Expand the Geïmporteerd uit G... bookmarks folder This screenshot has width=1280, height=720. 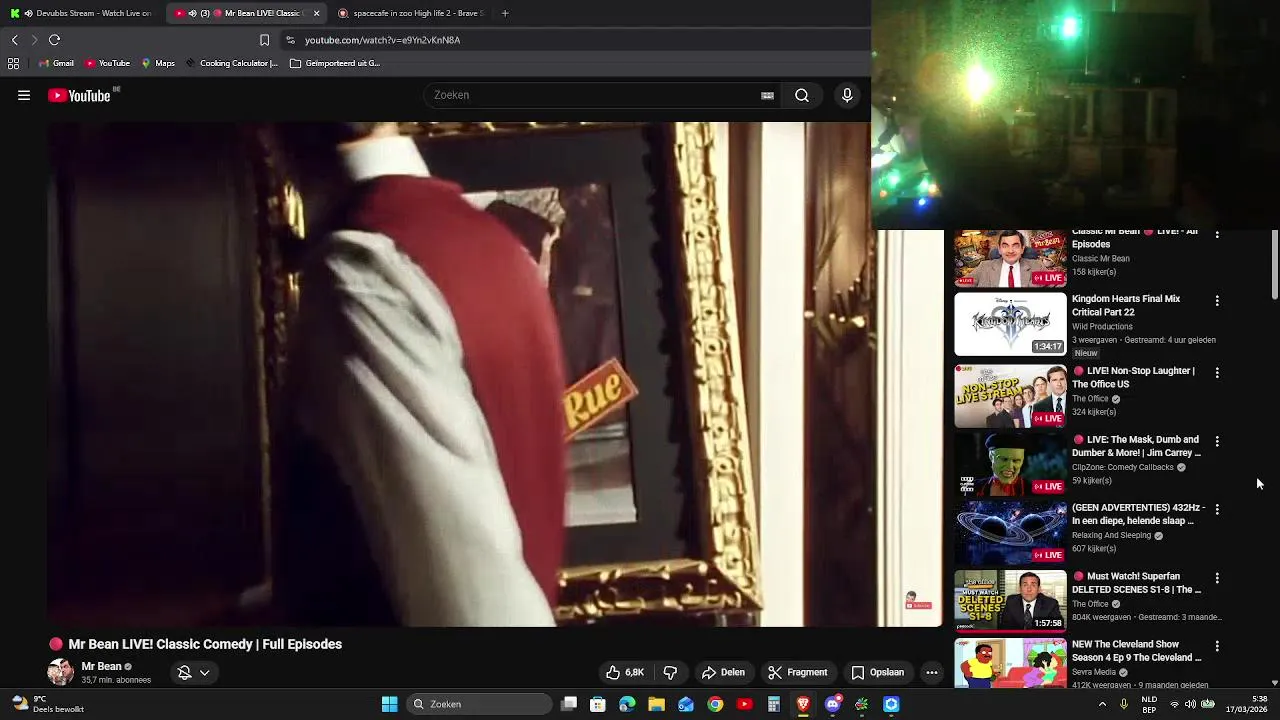(335, 63)
